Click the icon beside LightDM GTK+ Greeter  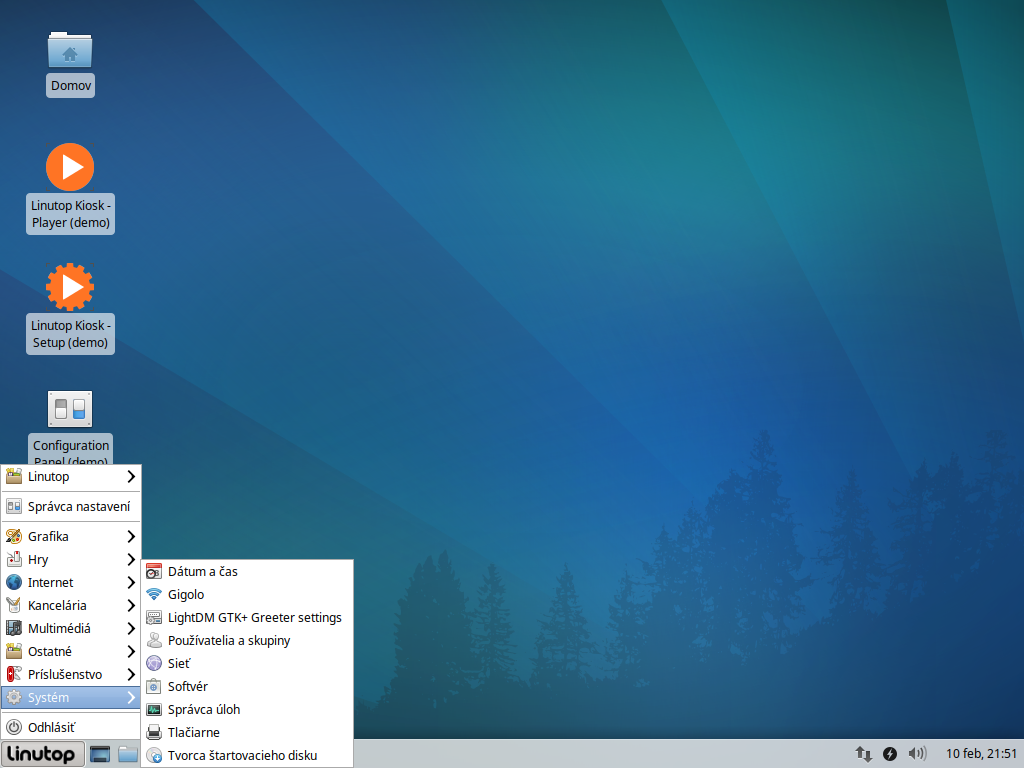tap(154, 618)
